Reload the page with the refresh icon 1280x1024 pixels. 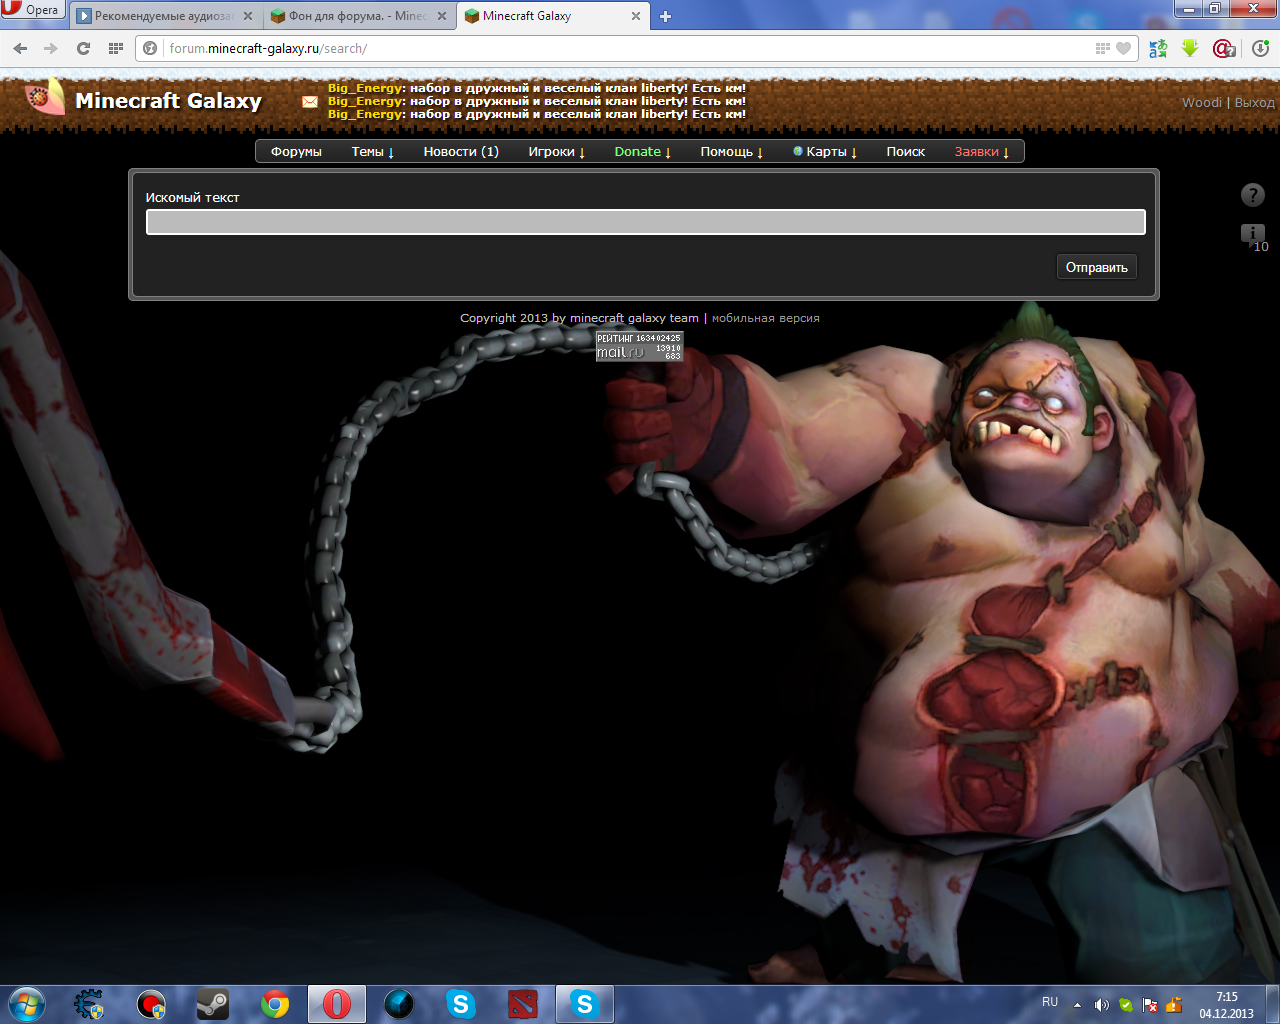click(83, 48)
